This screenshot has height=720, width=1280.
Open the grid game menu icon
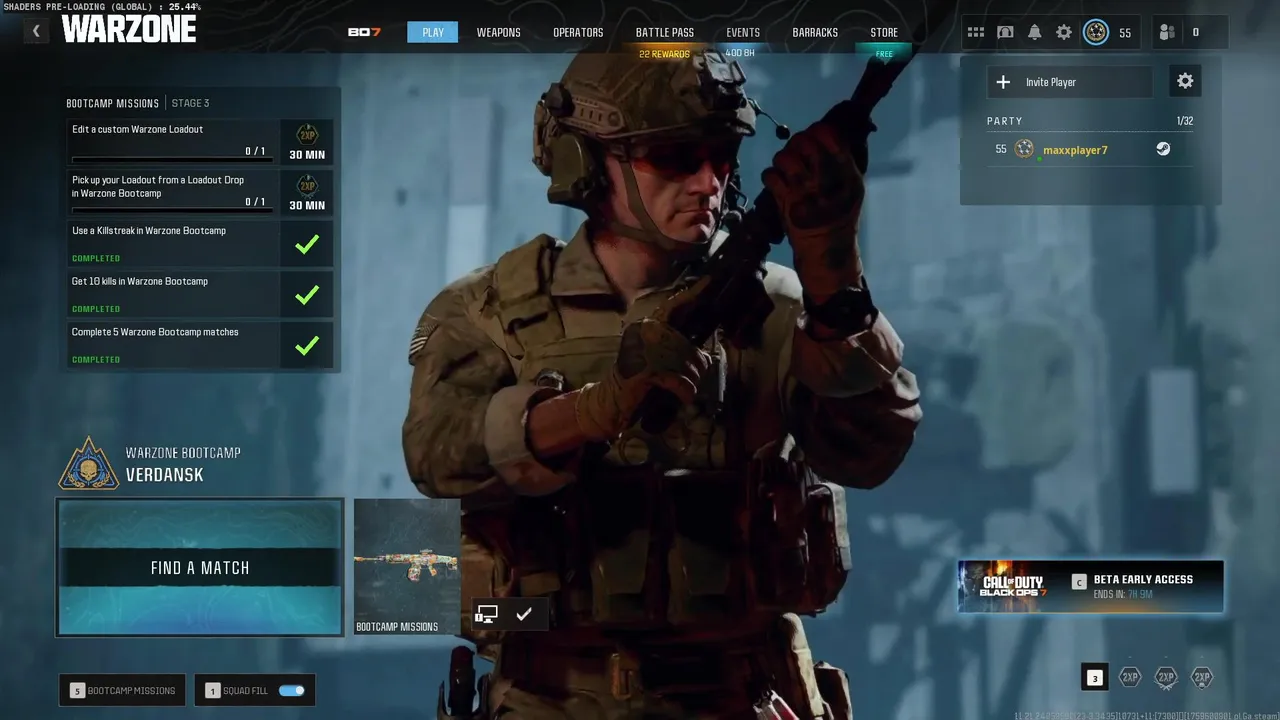[976, 32]
